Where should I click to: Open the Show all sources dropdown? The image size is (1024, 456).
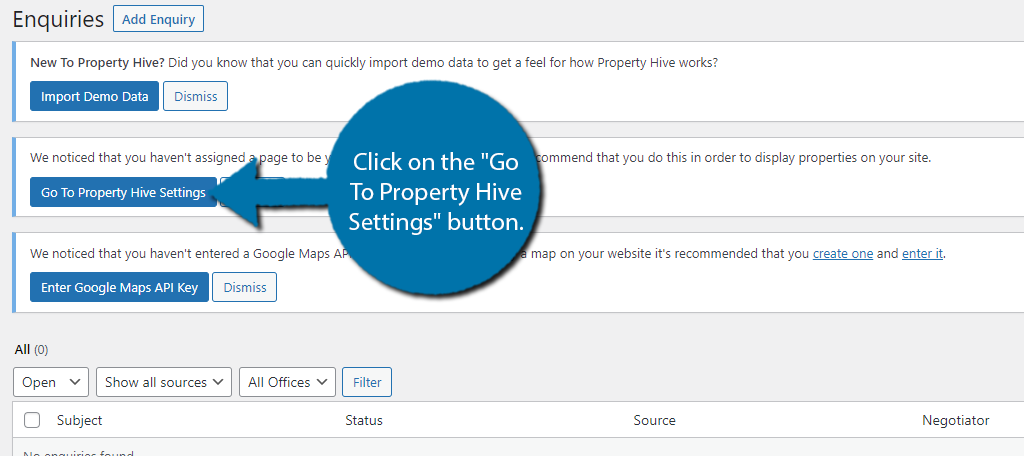[x=164, y=382]
